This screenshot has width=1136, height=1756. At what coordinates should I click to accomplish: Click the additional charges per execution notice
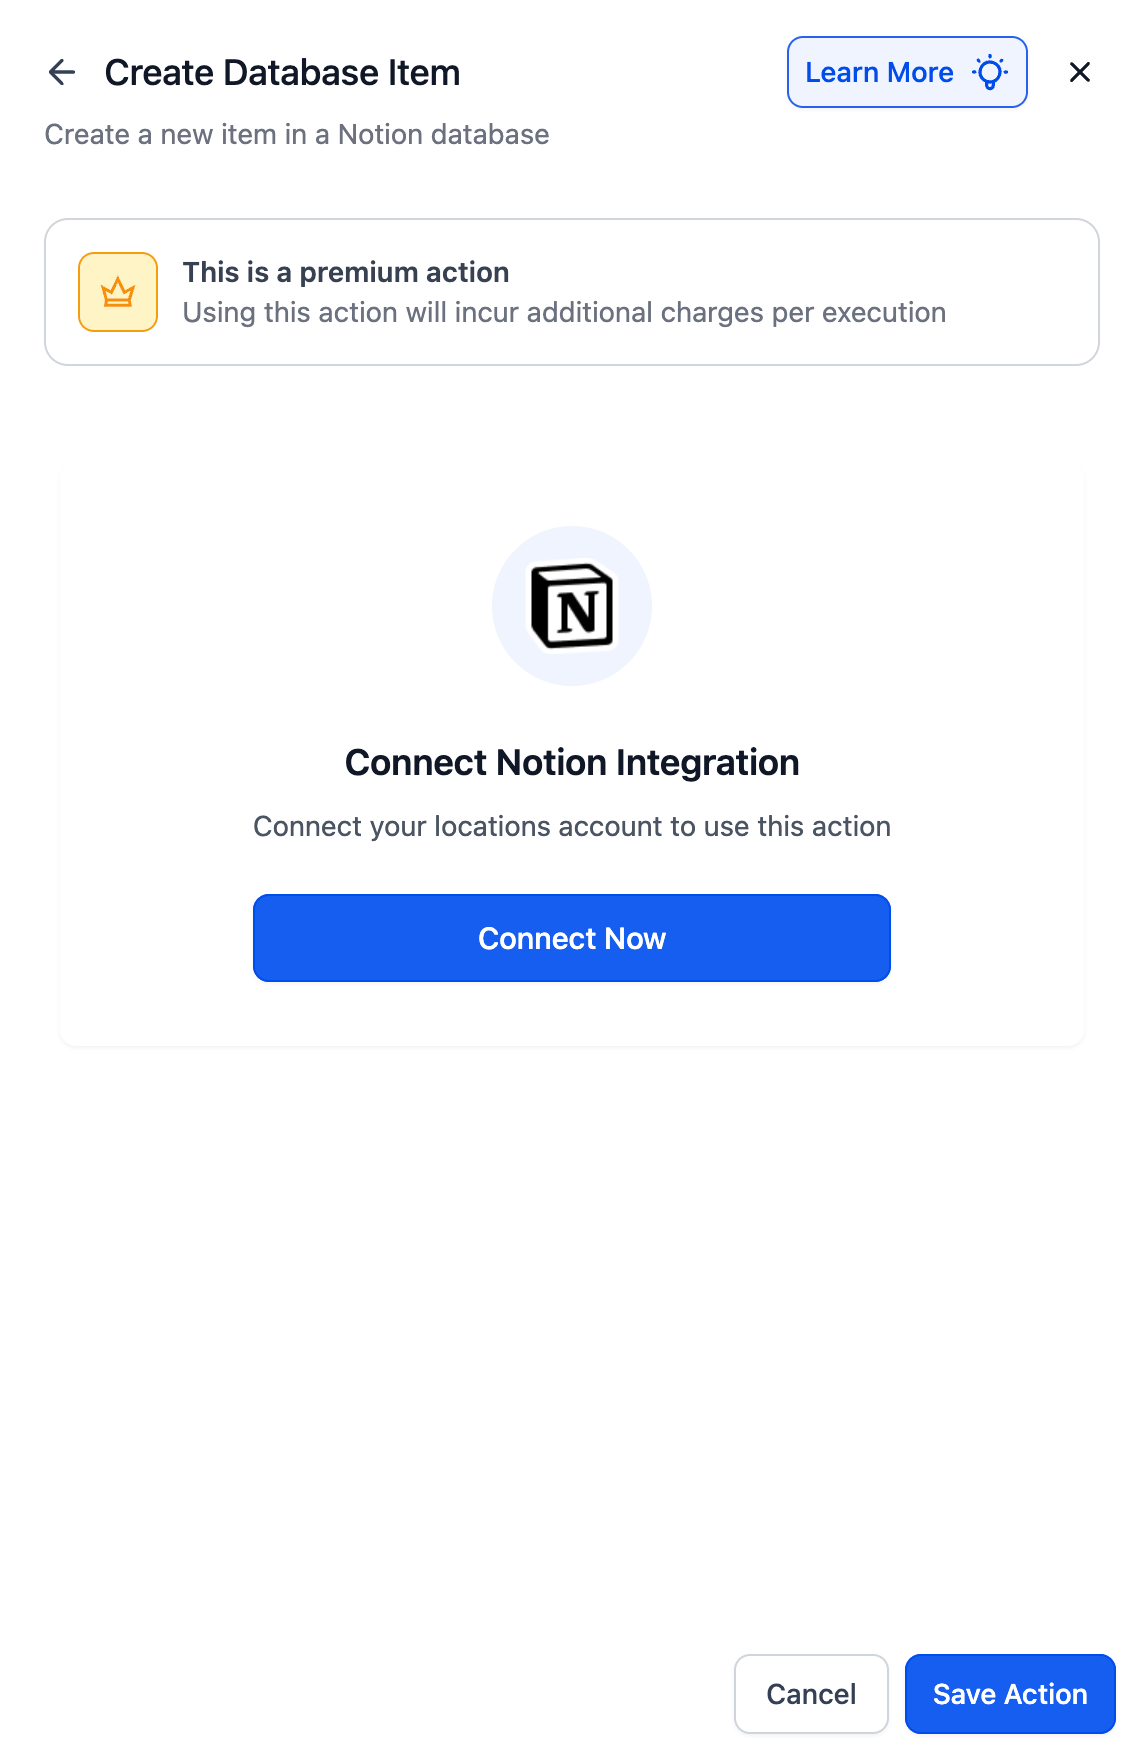click(564, 313)
